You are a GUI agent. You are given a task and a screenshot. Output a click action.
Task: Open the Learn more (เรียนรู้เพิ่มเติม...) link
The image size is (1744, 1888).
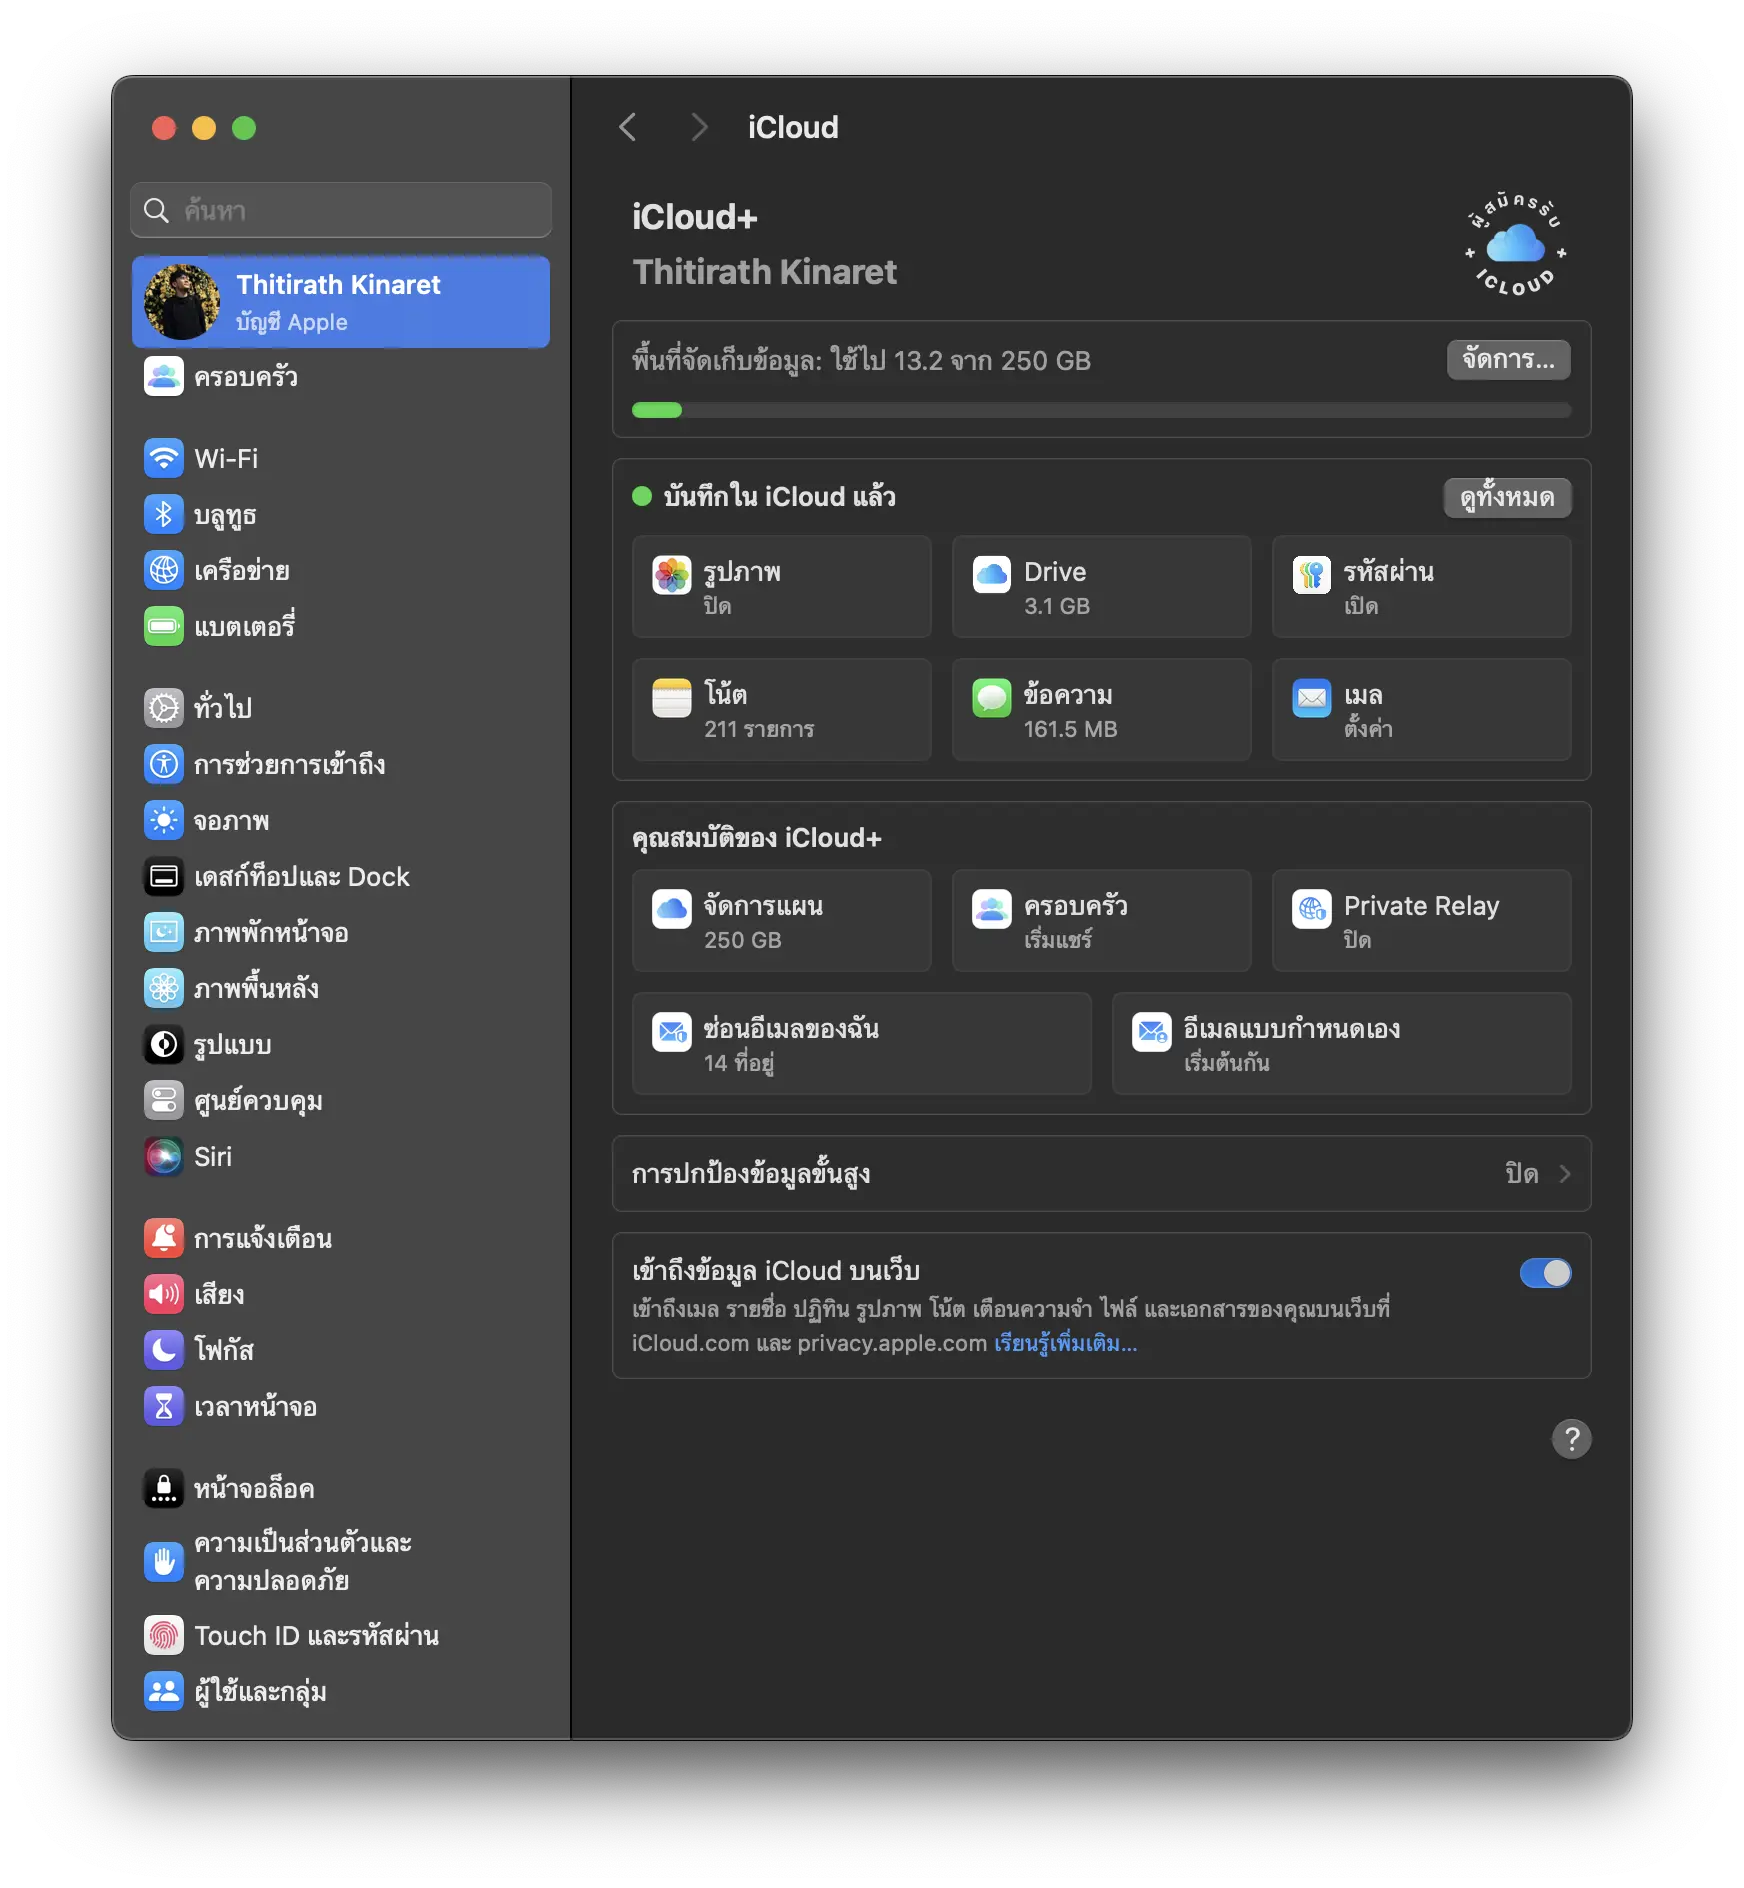pos(1065,1343)
